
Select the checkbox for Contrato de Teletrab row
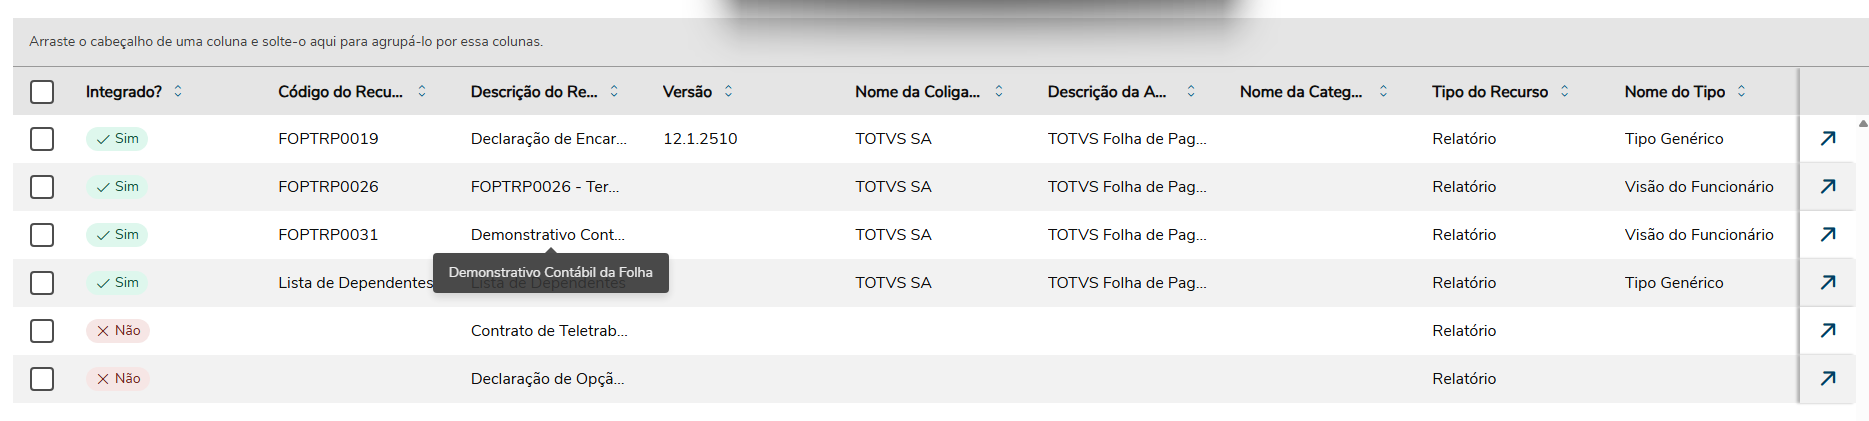pyautogui.click(x=42, y=331)
